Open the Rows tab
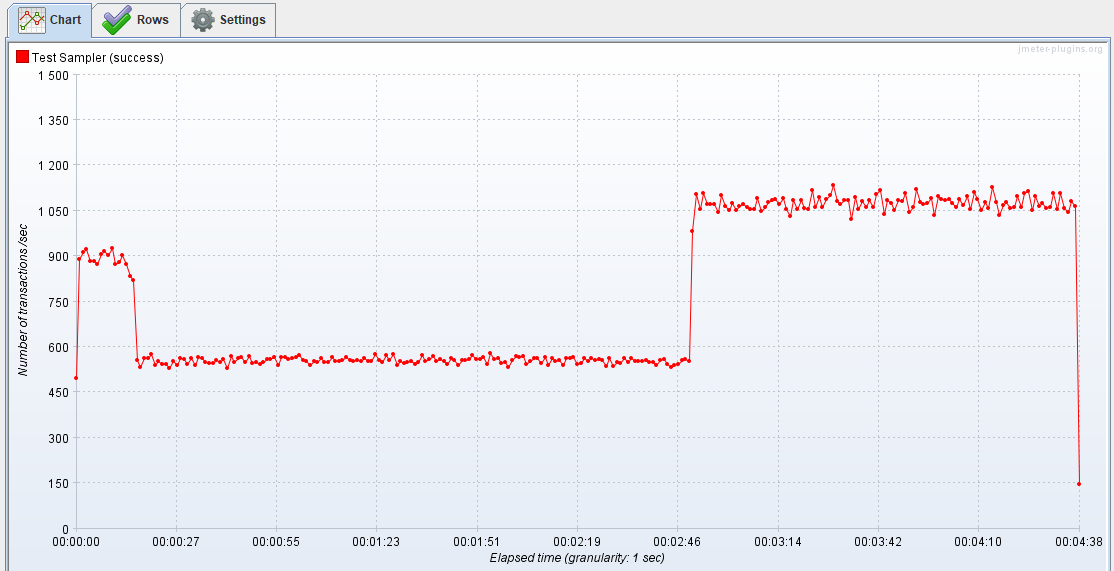The height and width of the screenshot is (571, 1114). click(x=136, y=20)
